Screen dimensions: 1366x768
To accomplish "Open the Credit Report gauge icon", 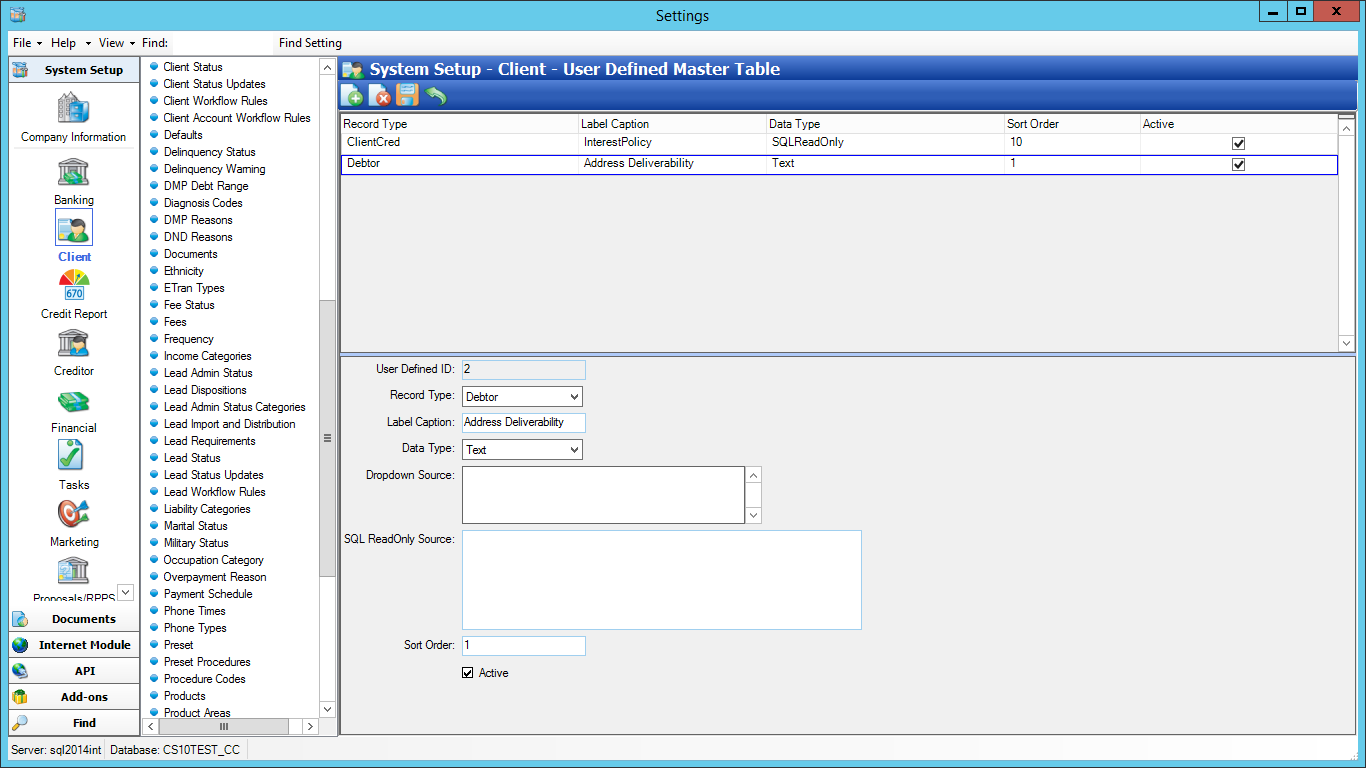I will click(74, 285).
